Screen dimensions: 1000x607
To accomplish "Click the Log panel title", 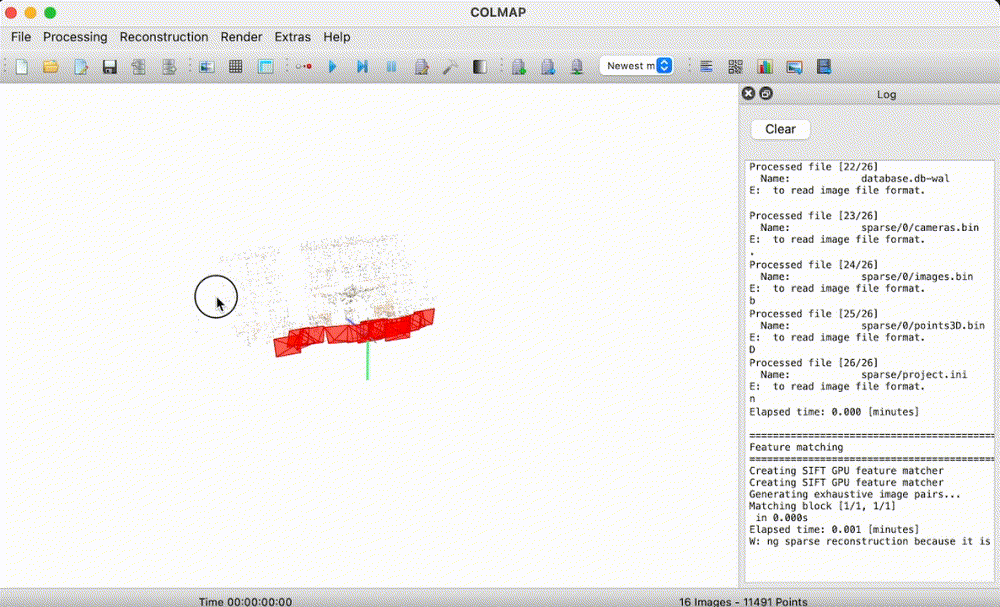I will pos(886,94).
